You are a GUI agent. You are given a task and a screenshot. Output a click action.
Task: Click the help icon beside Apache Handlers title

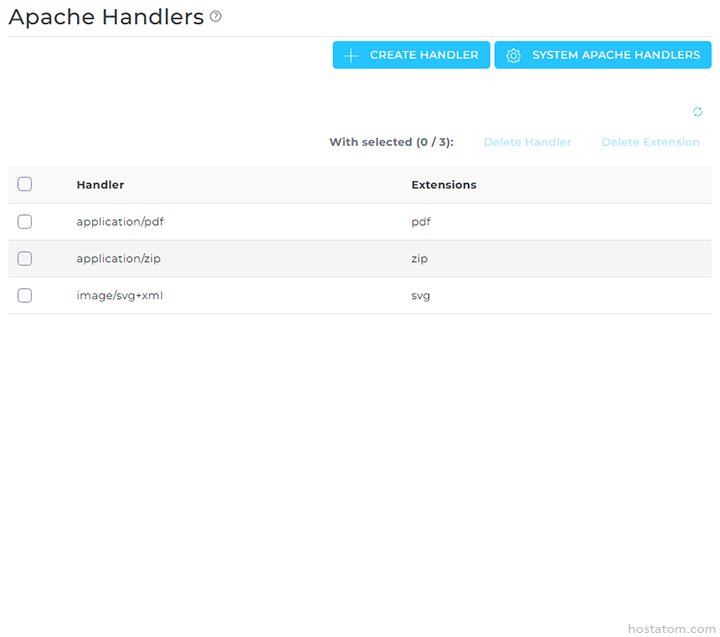(x=216, y=17)
